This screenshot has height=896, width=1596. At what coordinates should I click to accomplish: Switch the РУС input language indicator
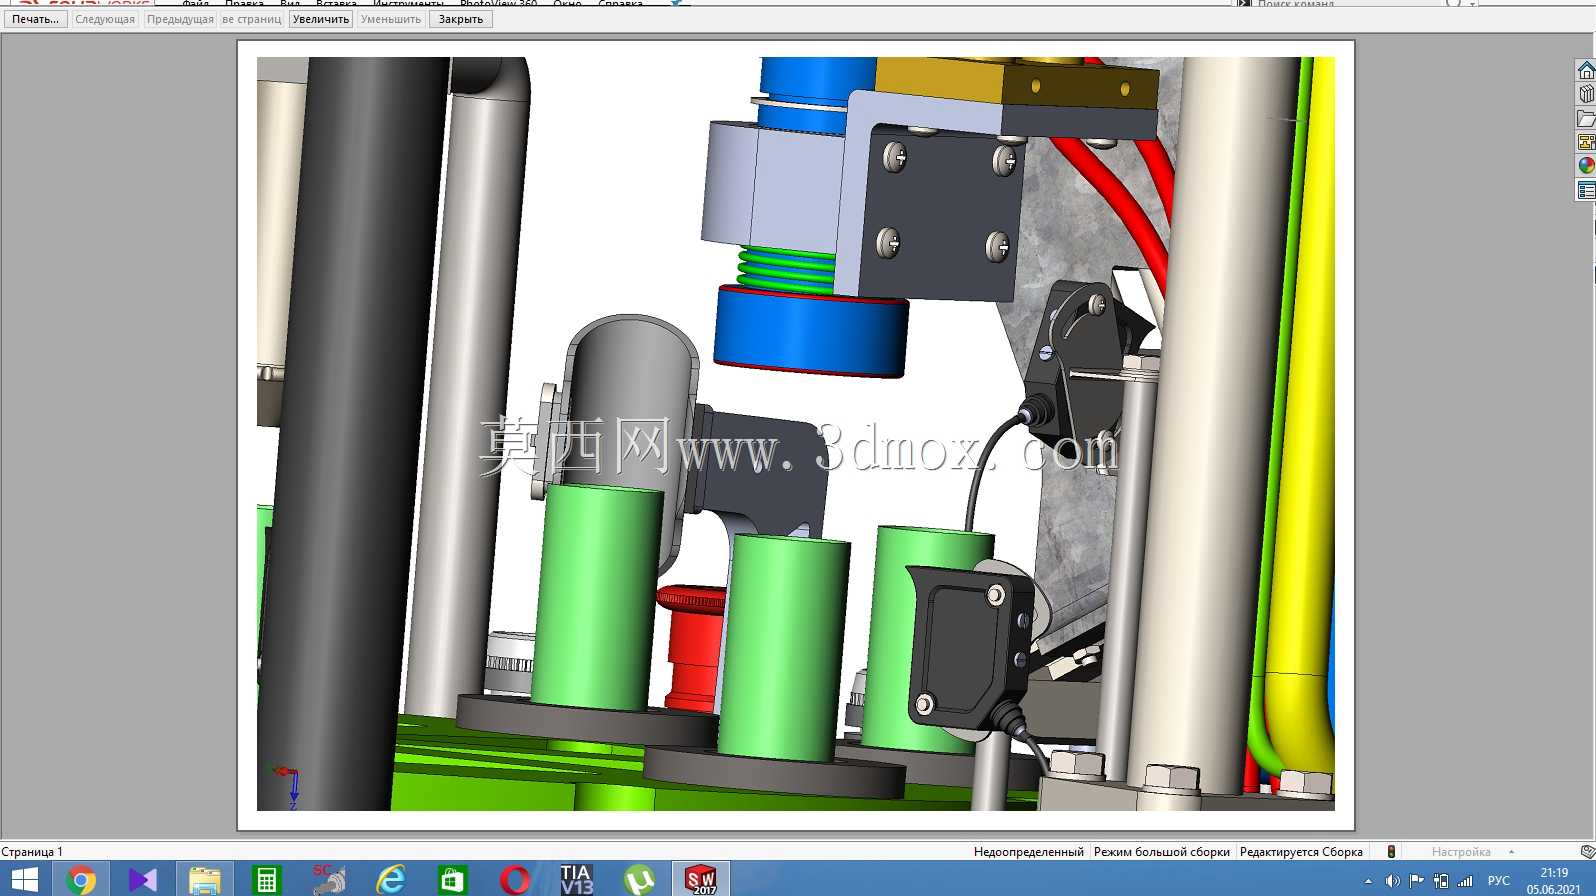1499,881
